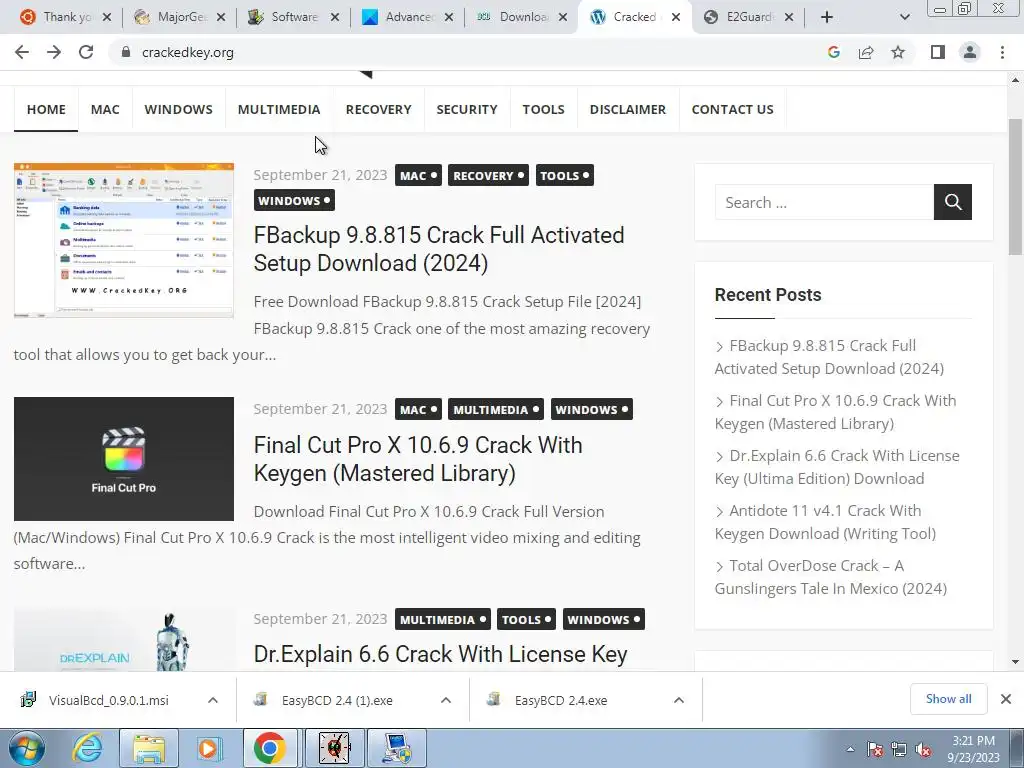Viewport: 1024px width, 768px height.
Task: Show all downloads
Action: click(x=948, y=699)
